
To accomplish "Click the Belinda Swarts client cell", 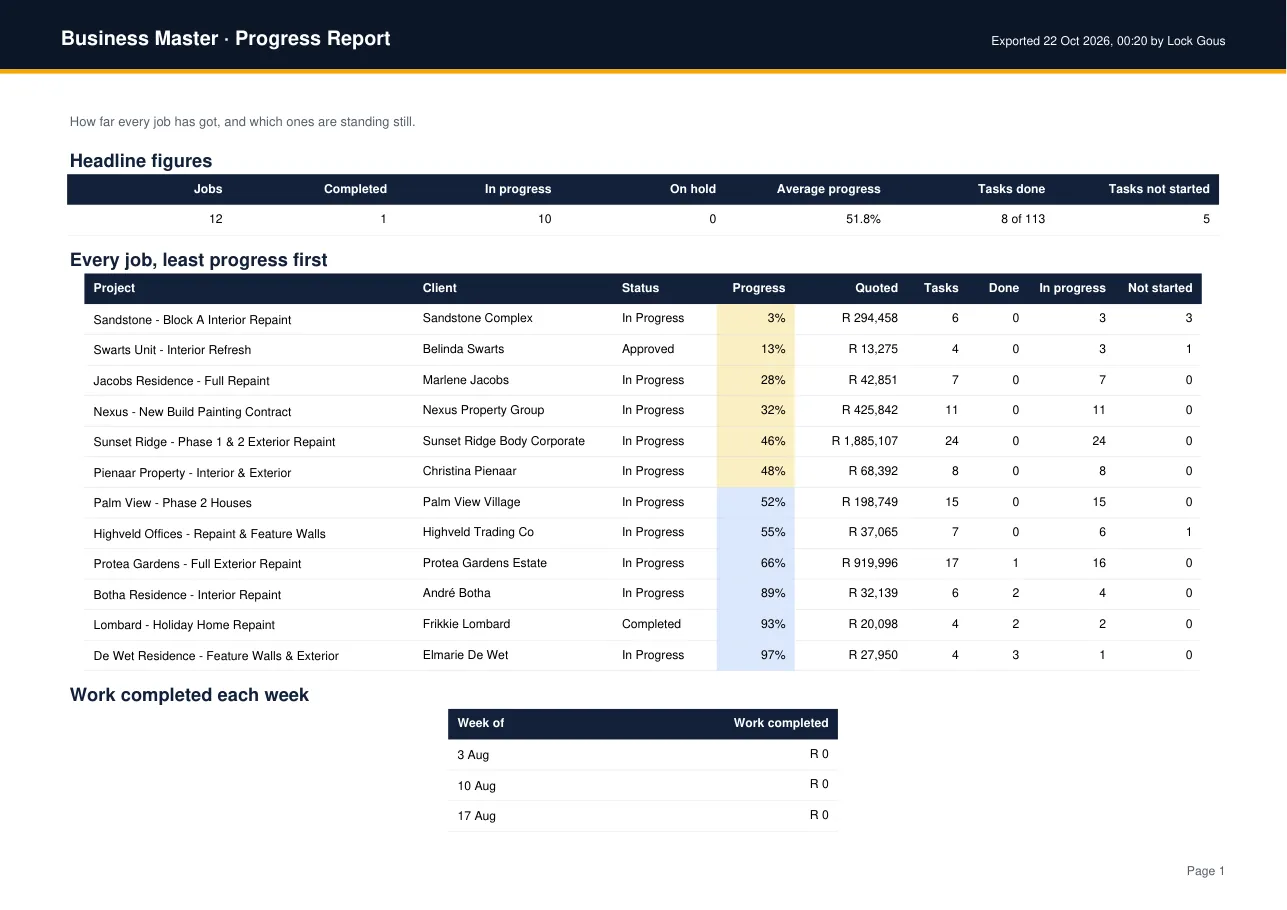I will coord(463,349).
